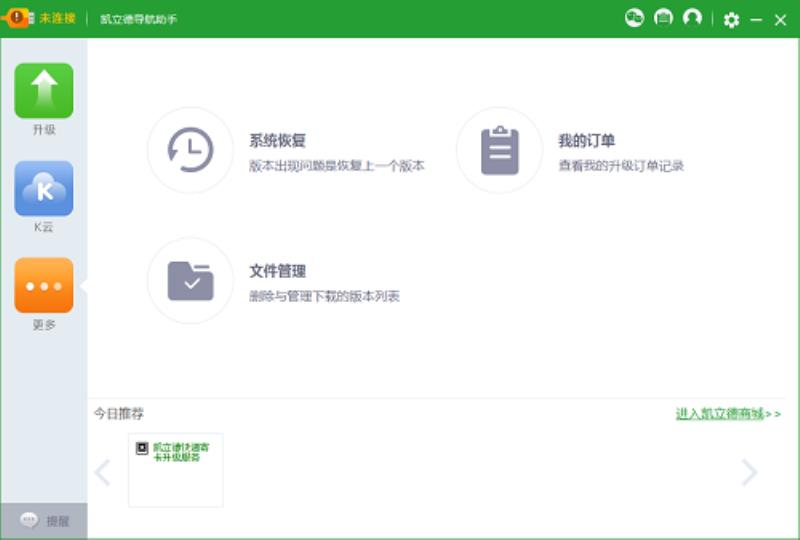
Task: Click the 删除与管理下载的版本列表 description
Action: point(324,296)
